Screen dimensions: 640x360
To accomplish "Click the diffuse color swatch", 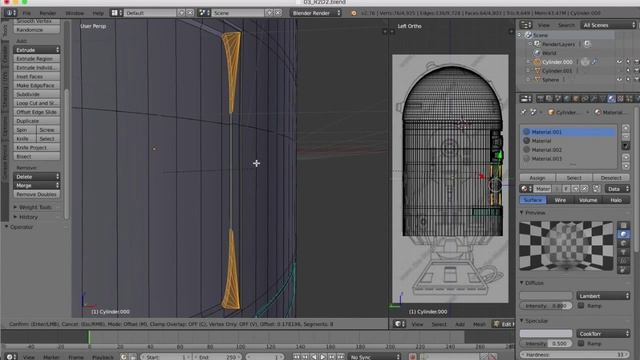I will click(546, 296).
